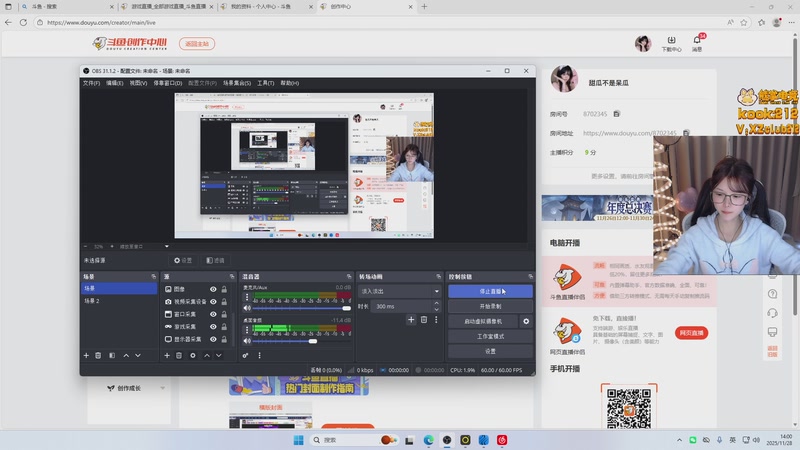Open virtual camera settings gear

click(526, 321)
